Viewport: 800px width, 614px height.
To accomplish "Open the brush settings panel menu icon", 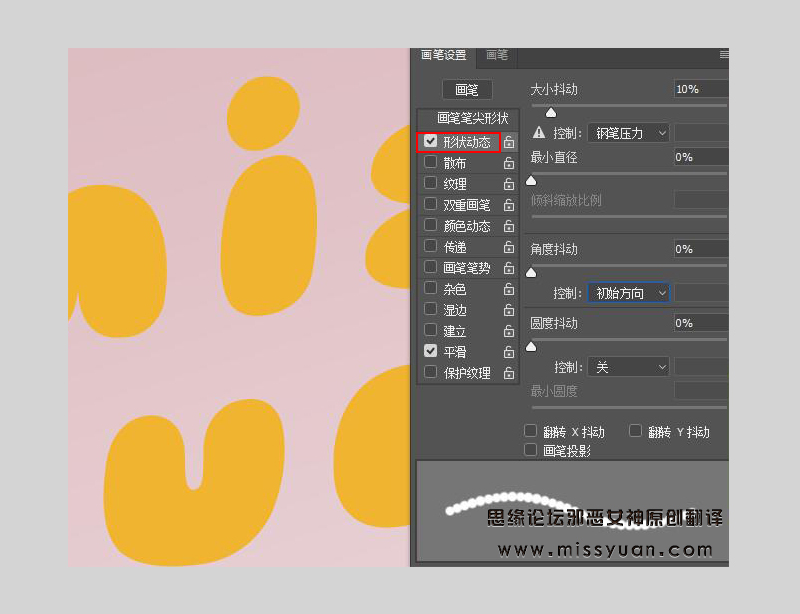I will click(x=724, y=55).
